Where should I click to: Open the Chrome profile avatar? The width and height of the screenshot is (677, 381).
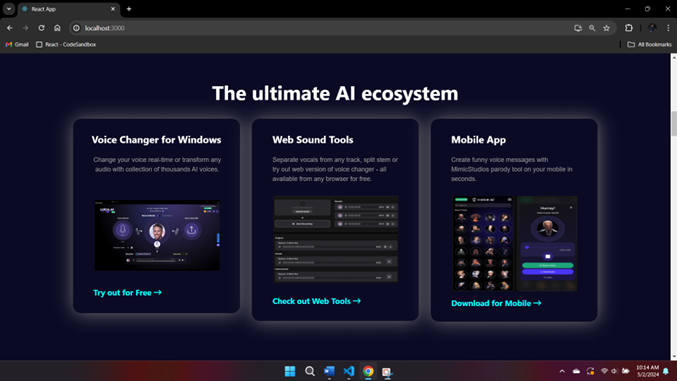pyautogui.click(x=652, y=28)
